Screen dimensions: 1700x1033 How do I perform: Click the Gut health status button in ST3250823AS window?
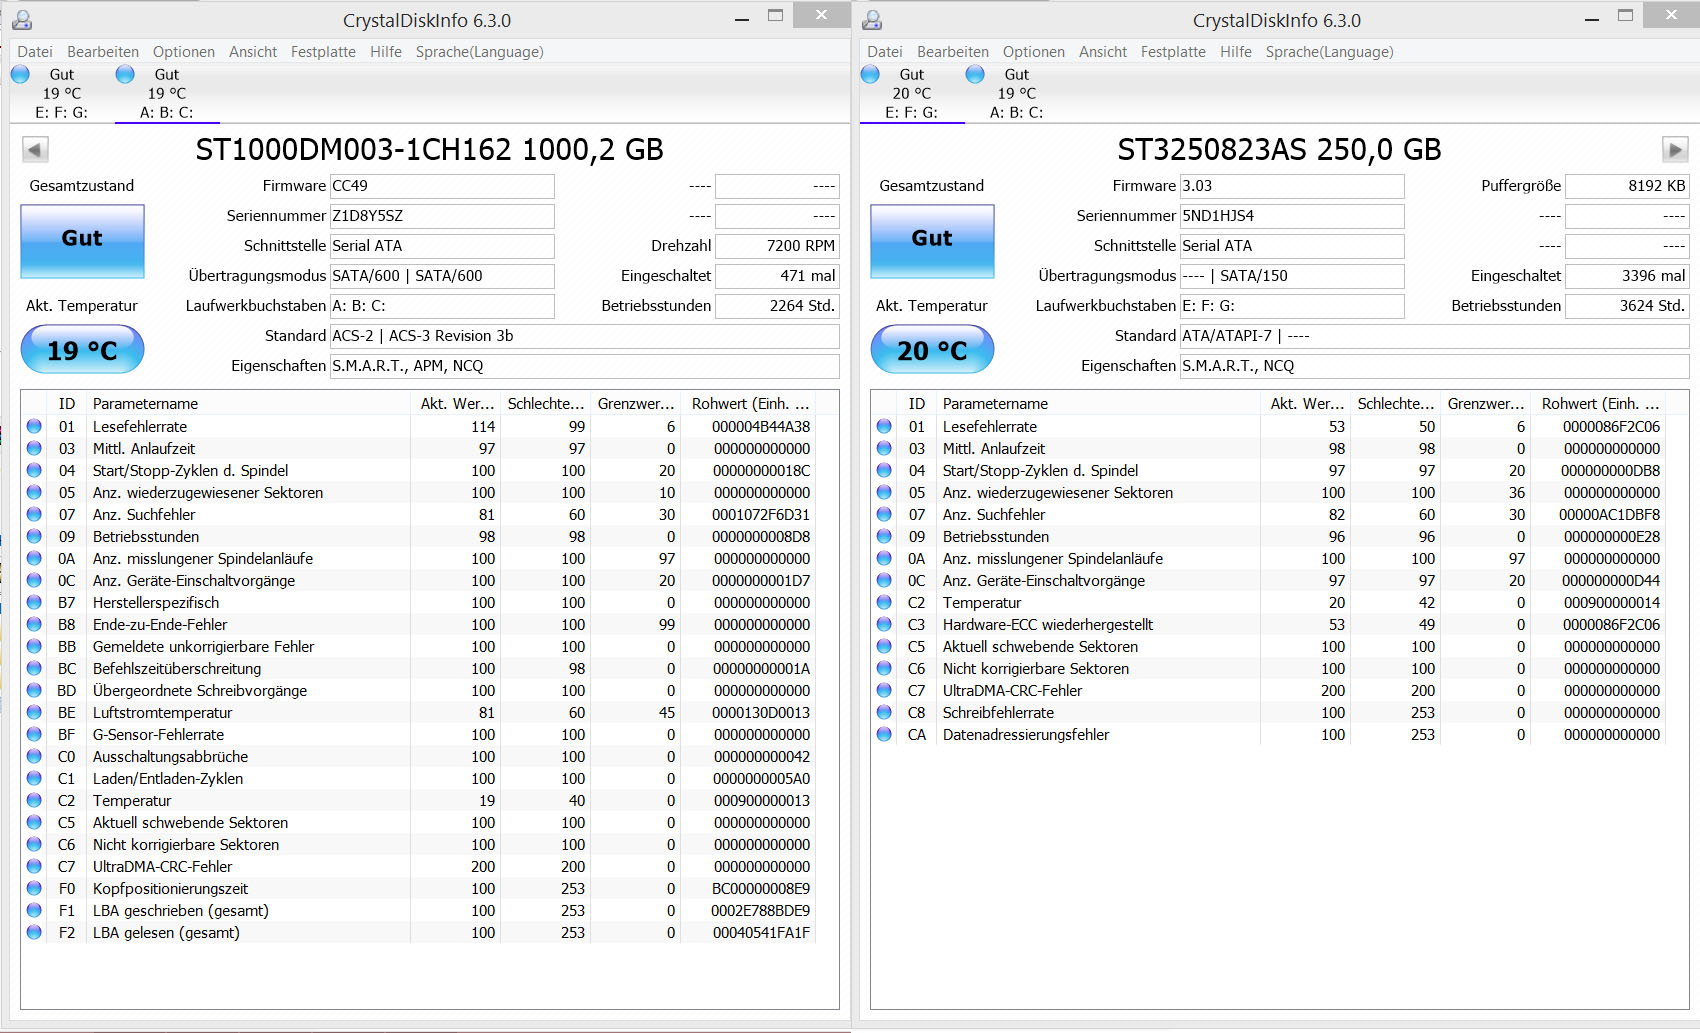(x=933, y=241)
